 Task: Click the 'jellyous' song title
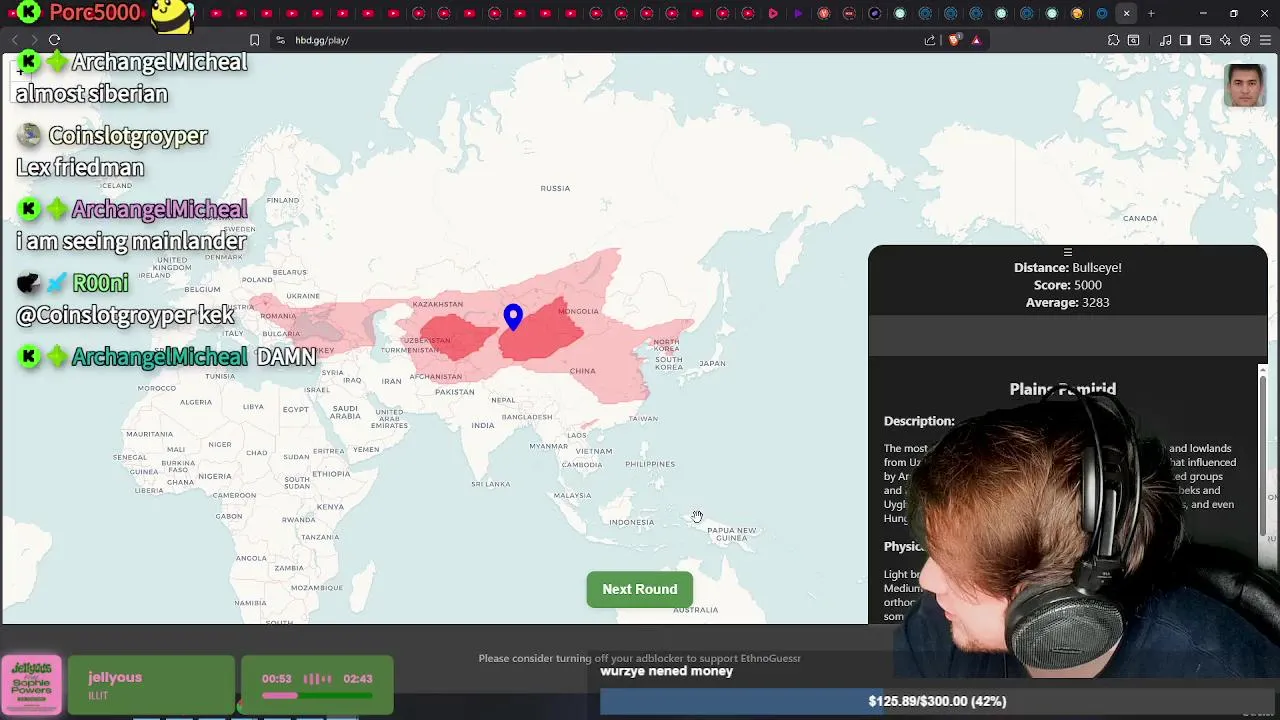pyautogui.click(x=115, y=677)
